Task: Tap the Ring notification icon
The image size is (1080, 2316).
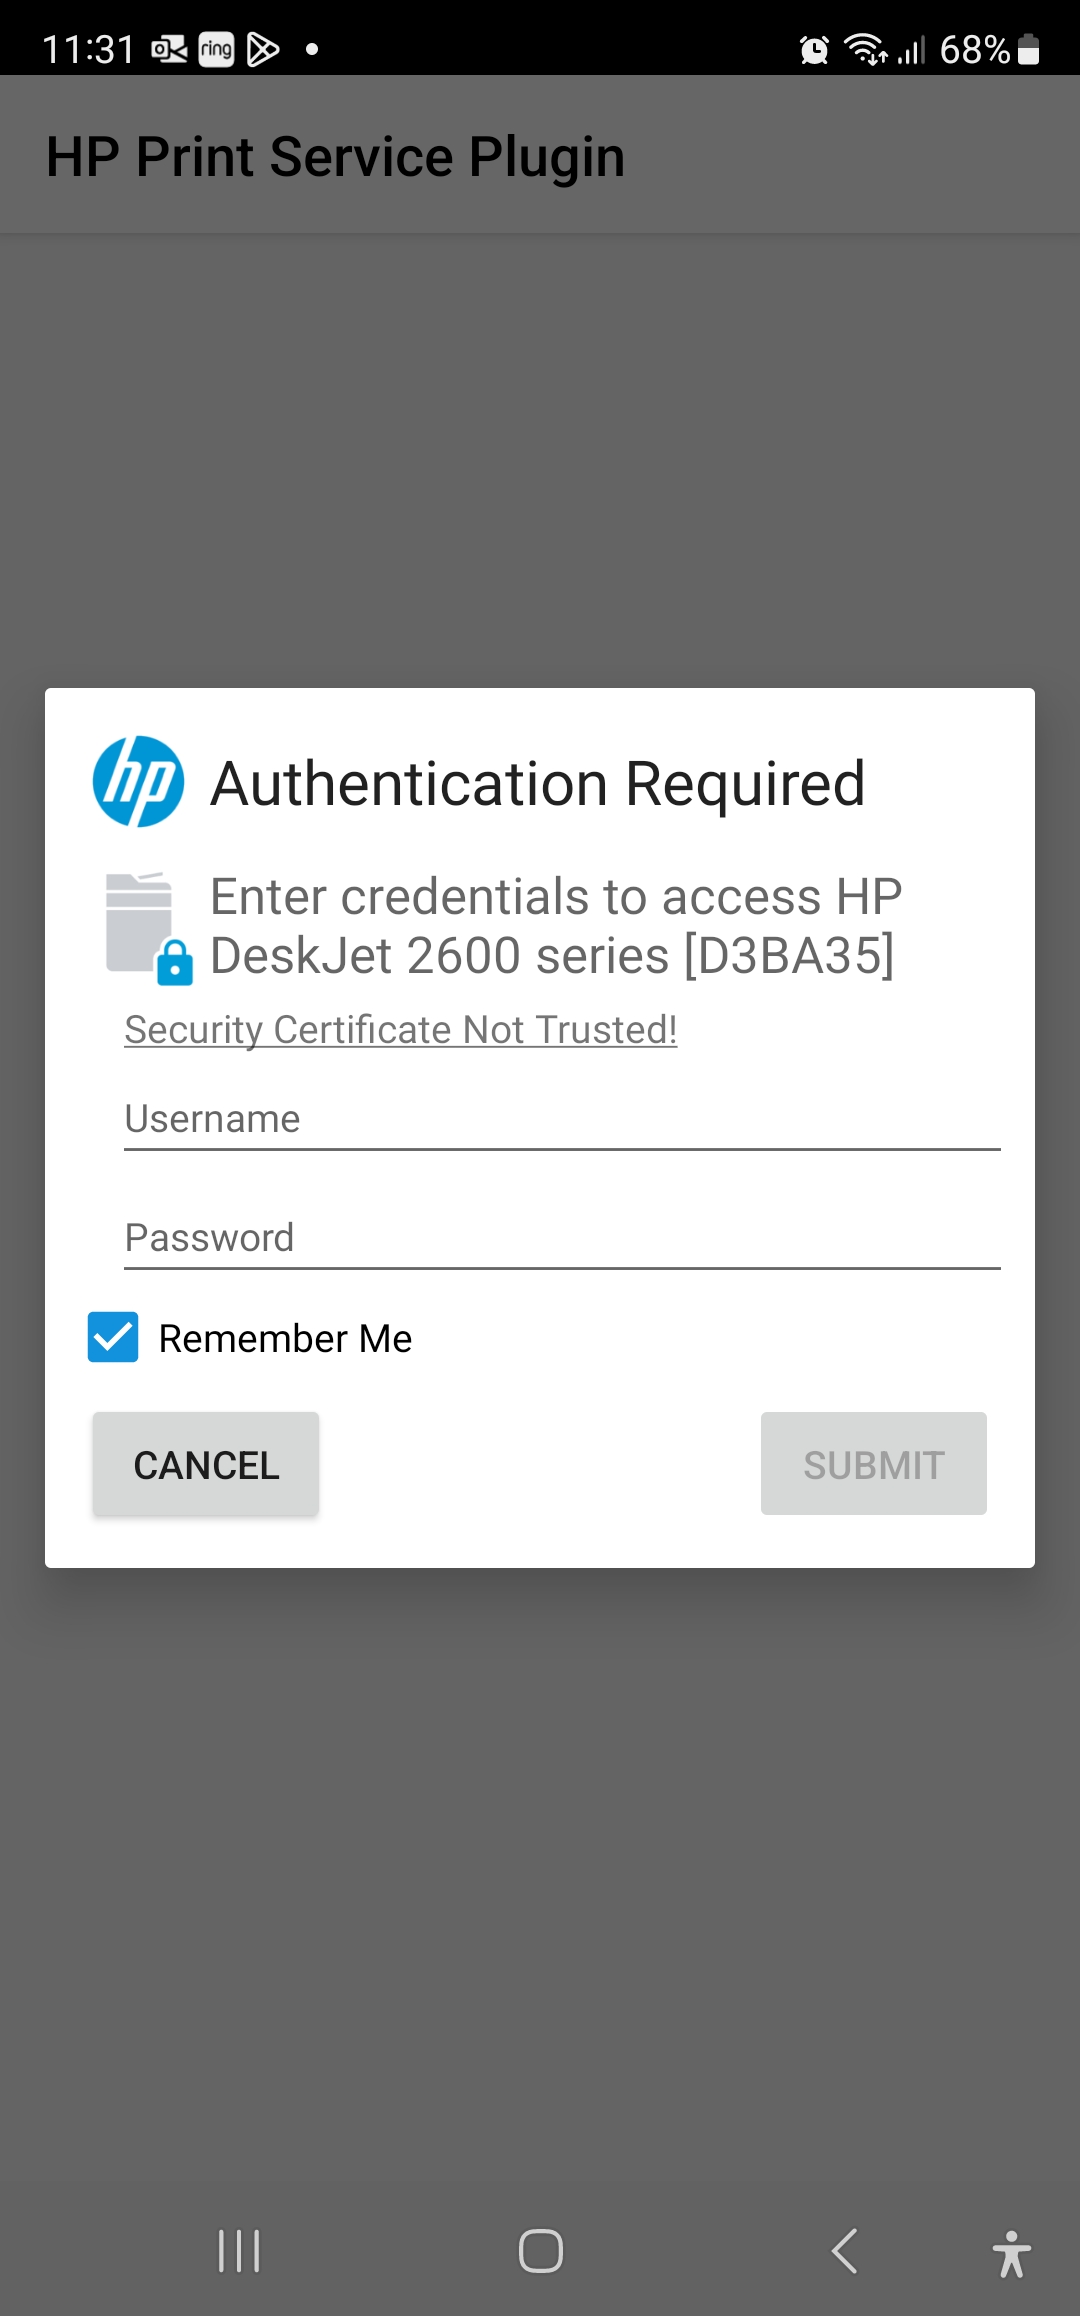Action: [x=216, y=49]
